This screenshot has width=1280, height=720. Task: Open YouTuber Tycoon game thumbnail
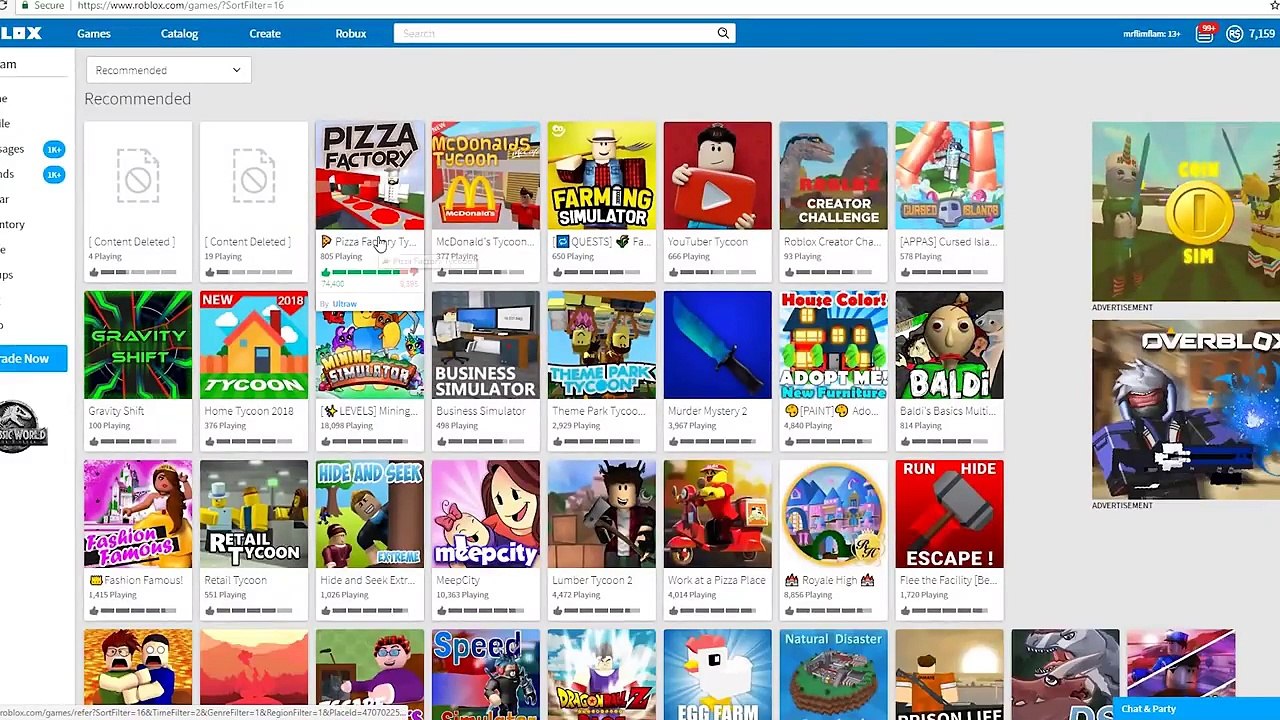tap(718, 176)
